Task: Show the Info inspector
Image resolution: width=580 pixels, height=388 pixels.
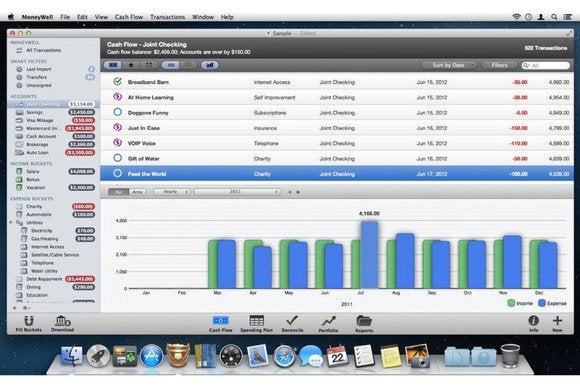Action: tap(533, 320)
